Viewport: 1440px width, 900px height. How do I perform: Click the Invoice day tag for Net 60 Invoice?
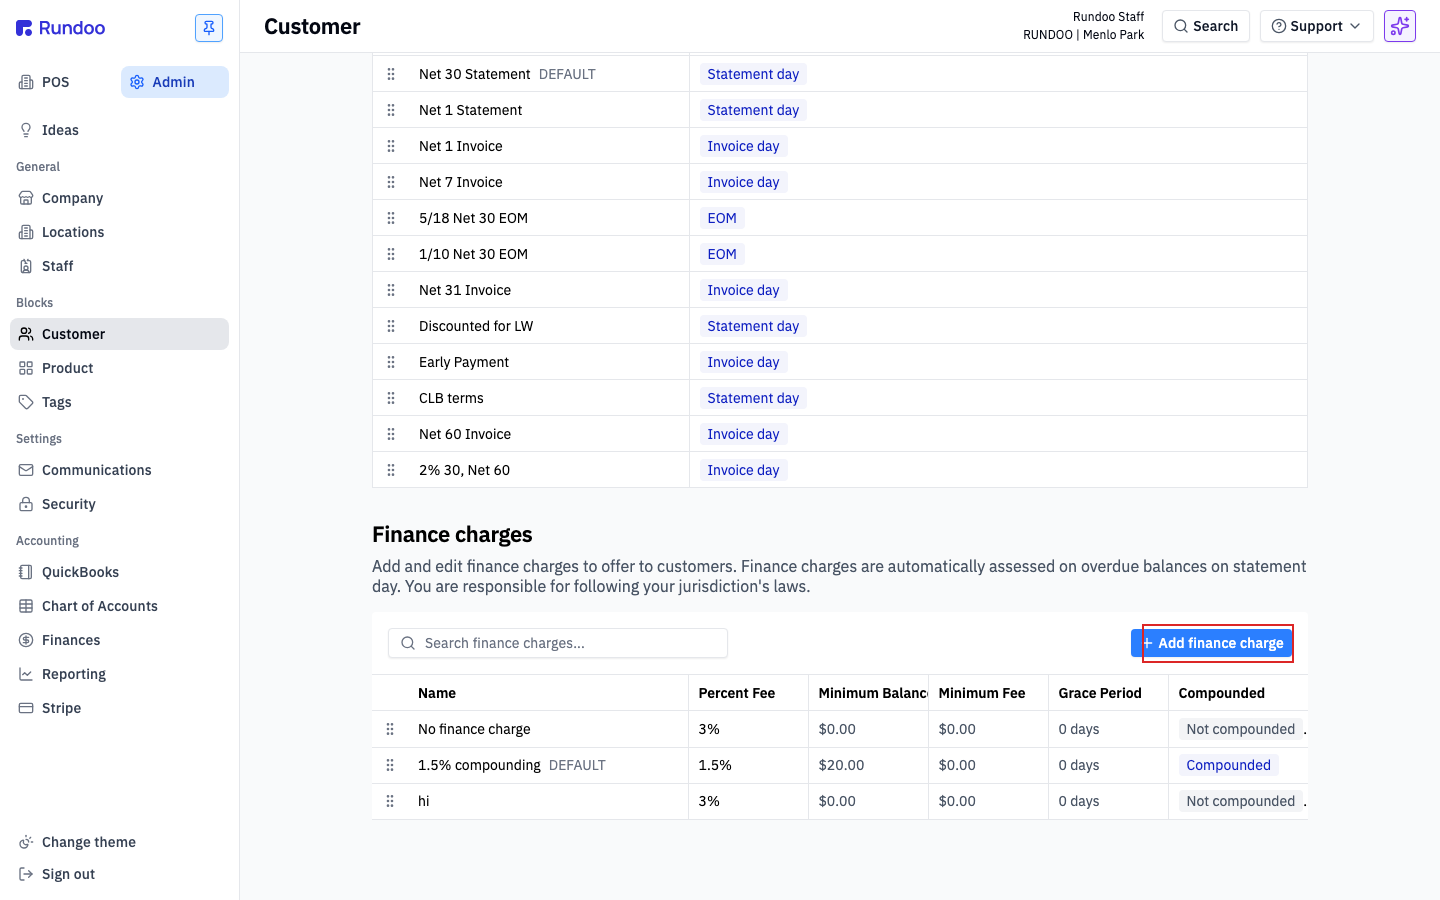pos(743,434)
